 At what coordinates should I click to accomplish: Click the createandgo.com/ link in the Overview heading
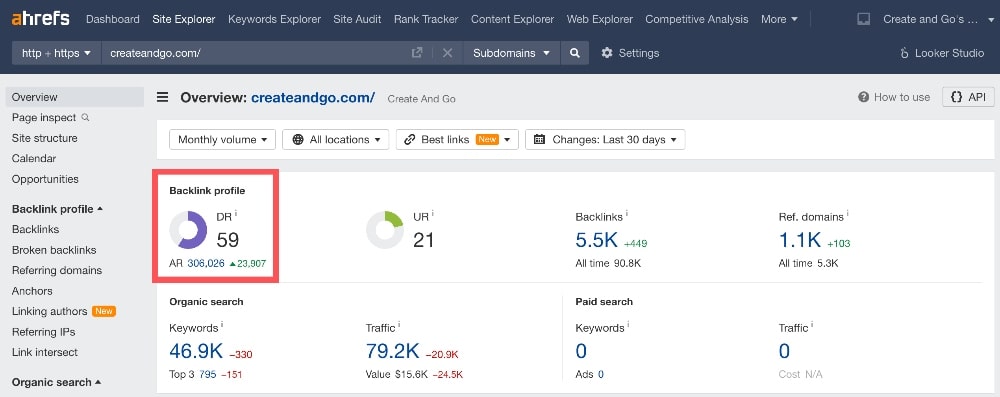click(x=313, y=98)
